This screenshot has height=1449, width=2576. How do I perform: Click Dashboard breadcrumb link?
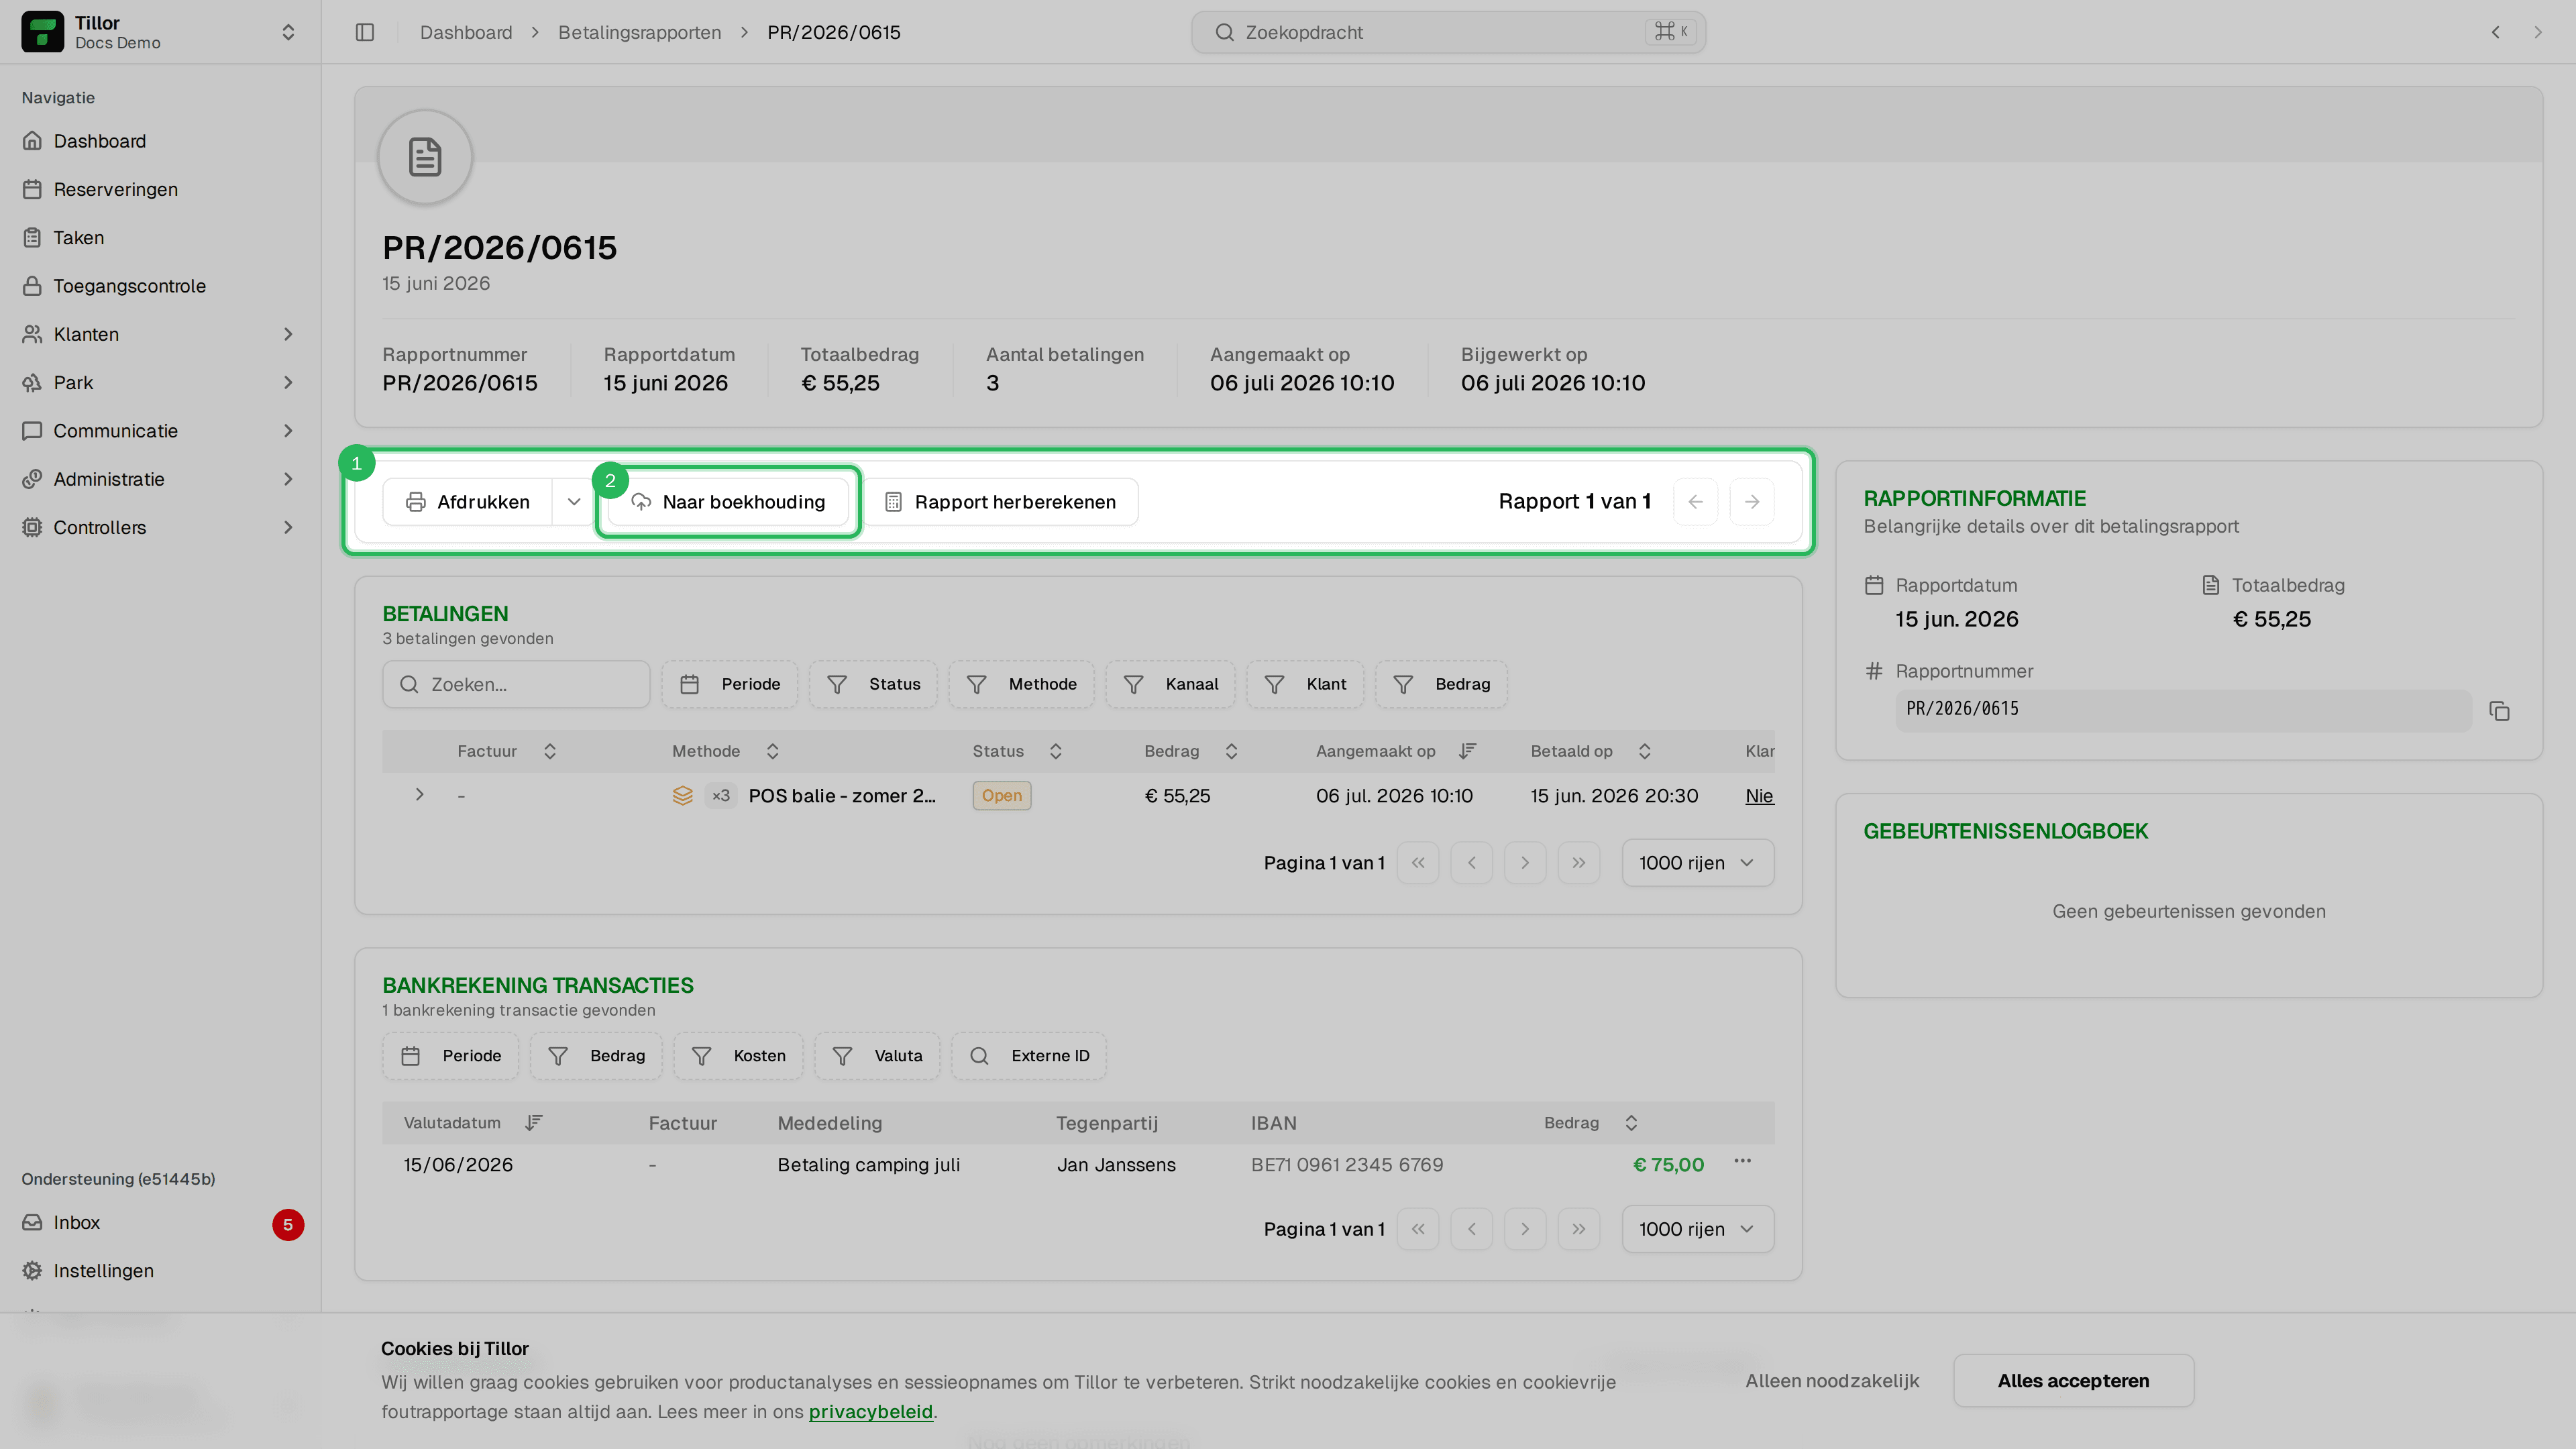(466, 32)
